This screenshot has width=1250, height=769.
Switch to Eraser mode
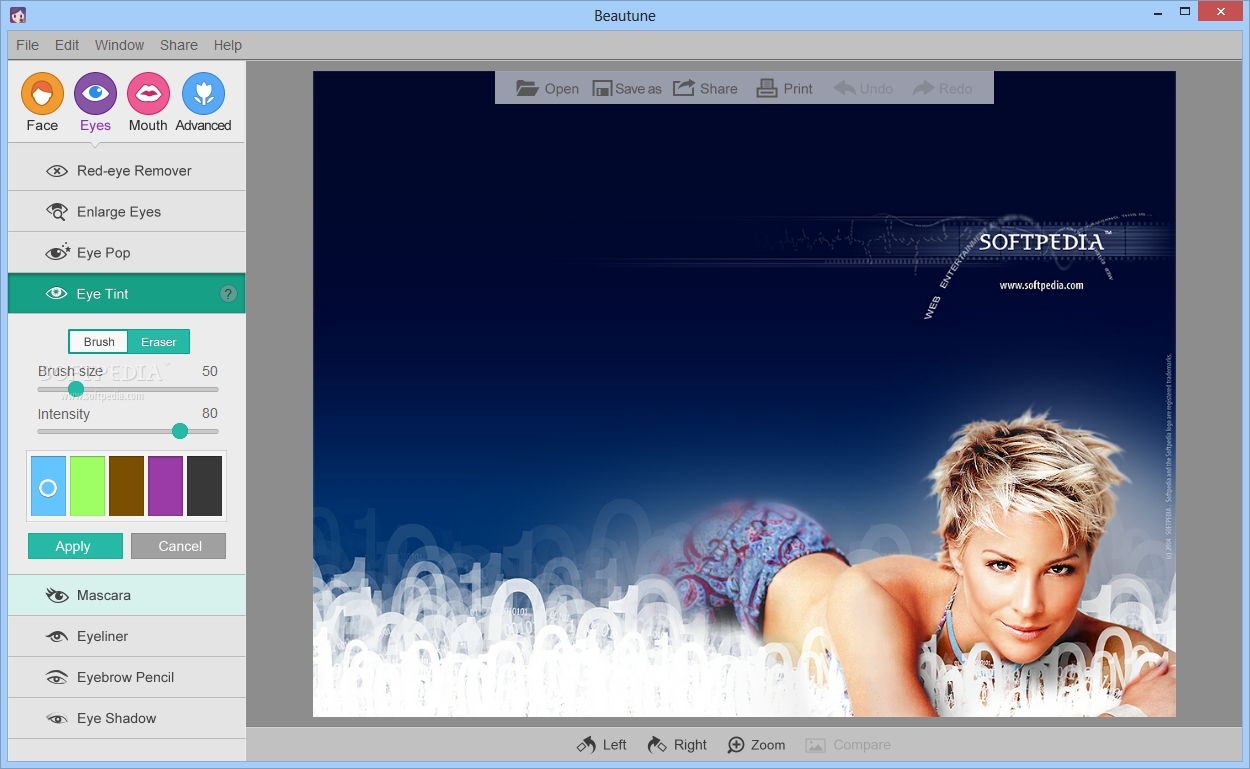[159, 342]
